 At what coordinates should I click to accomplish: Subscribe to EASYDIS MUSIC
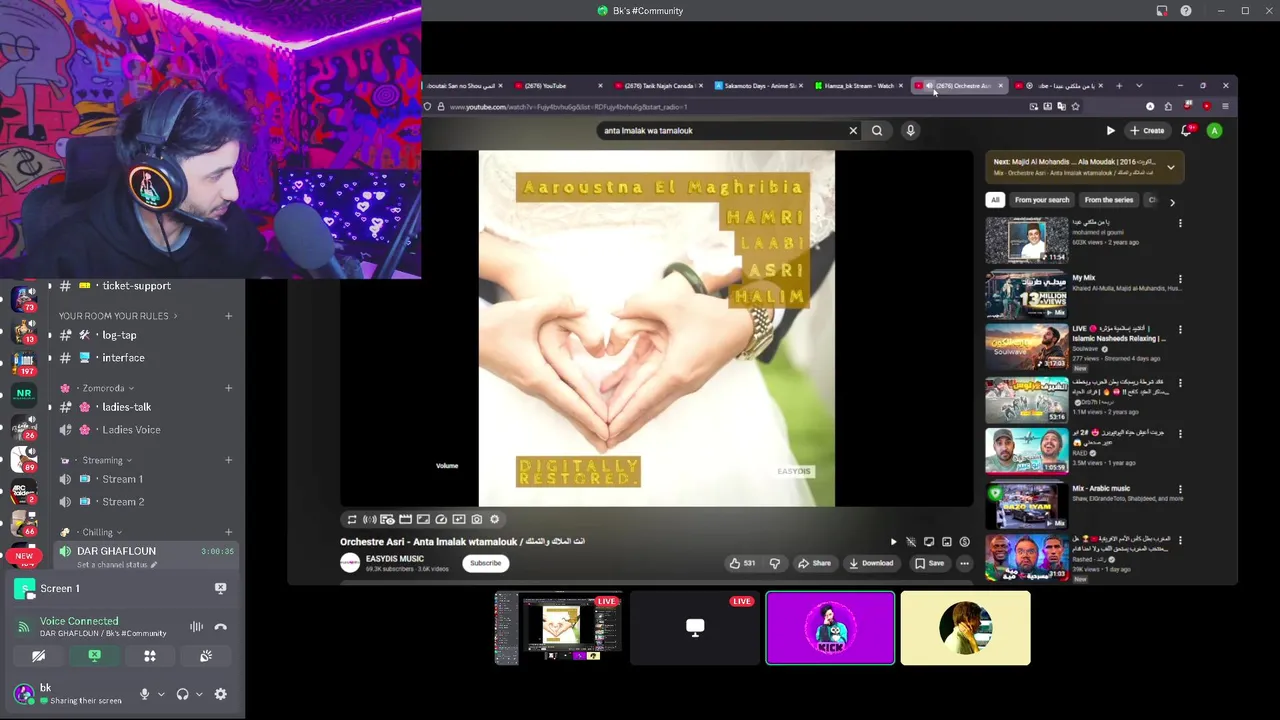pos(485,563)
